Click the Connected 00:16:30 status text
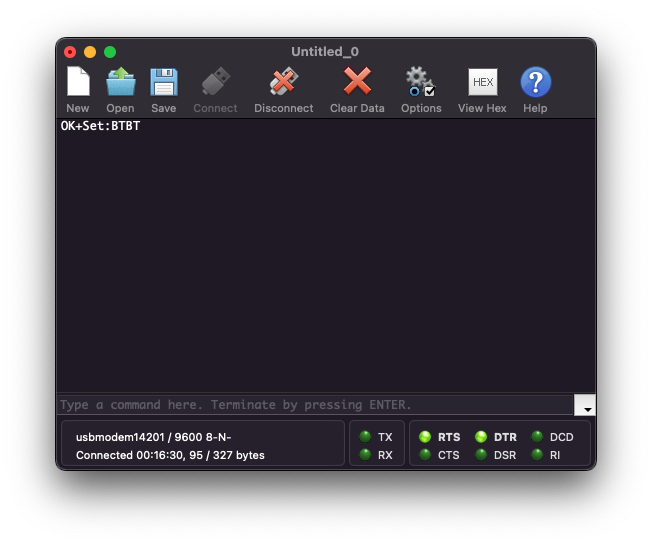This screenshot has height=544, width=652. [170, 455]
